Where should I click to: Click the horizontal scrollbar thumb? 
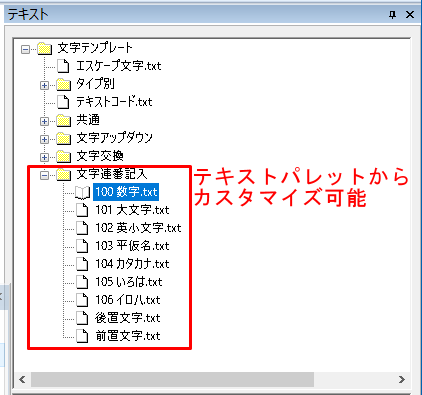[172, 379]
